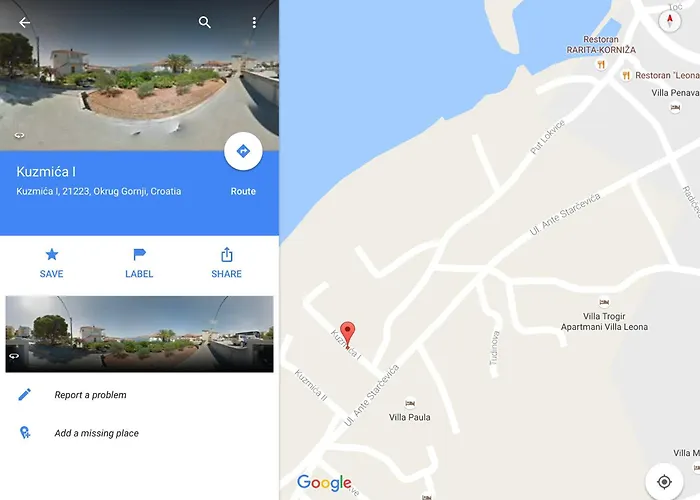Viewport: 700px width, 500px height.
Task: Select the red map pin on Kuzmića I
Action: 348,335
